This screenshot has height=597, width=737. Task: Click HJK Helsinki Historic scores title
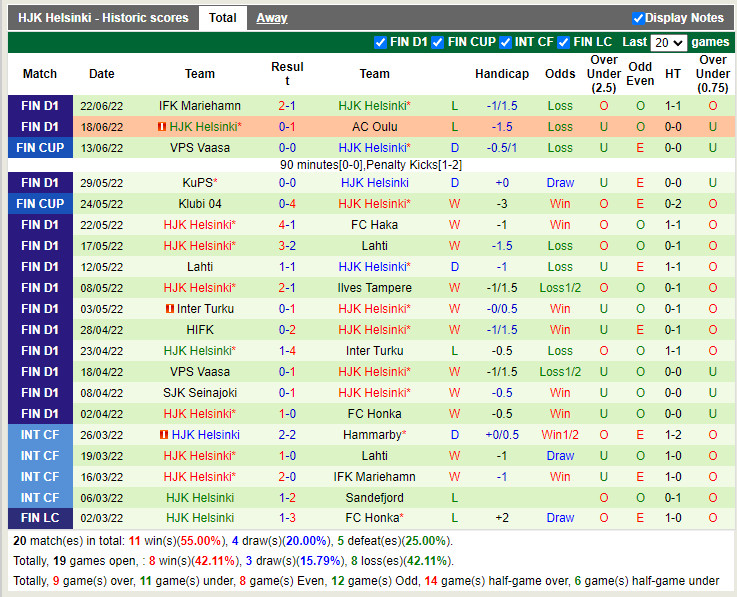pyautogui.click(x=103, y=18)
